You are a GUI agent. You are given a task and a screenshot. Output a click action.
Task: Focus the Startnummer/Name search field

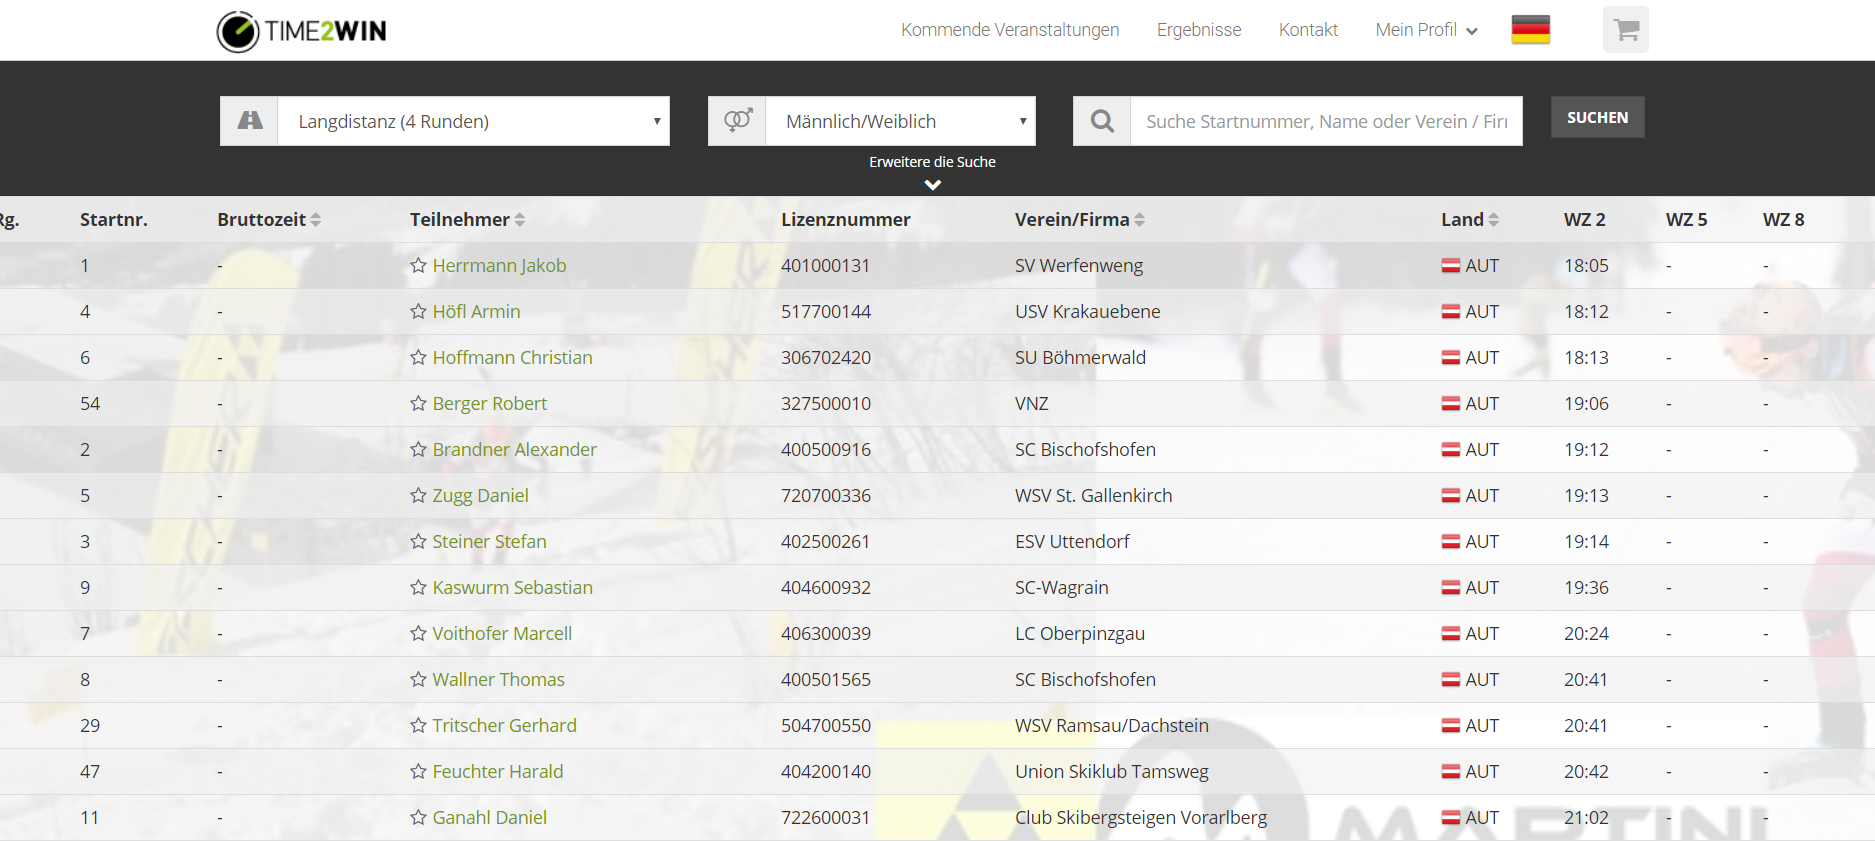coord(1326,121)
